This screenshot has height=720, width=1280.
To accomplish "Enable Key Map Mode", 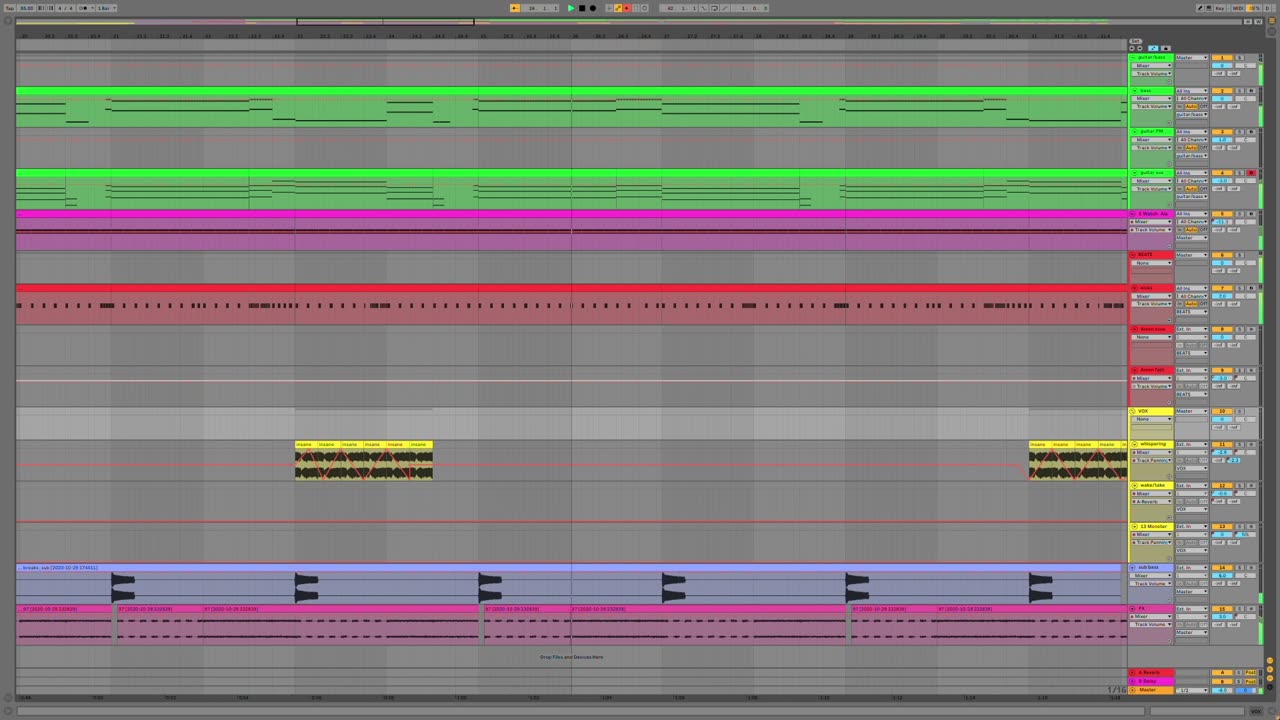I will click(1220, 8).
